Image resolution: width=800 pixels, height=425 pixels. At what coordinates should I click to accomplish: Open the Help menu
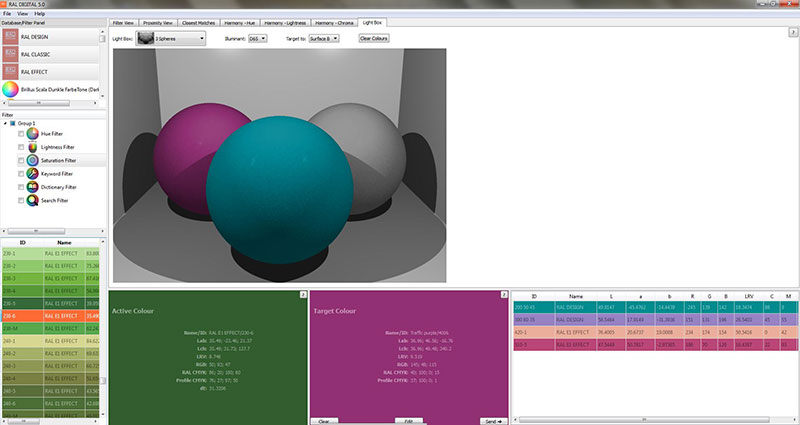[39, 14]
